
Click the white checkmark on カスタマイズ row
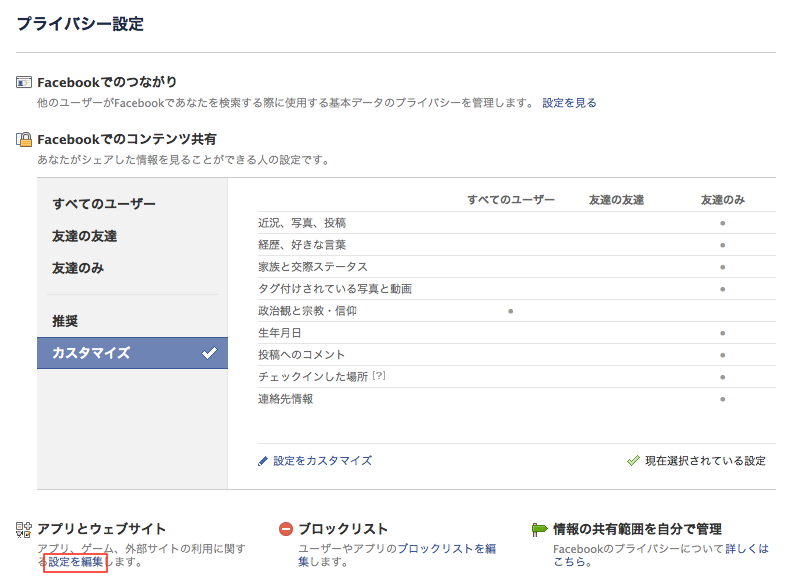coord(210,353)
